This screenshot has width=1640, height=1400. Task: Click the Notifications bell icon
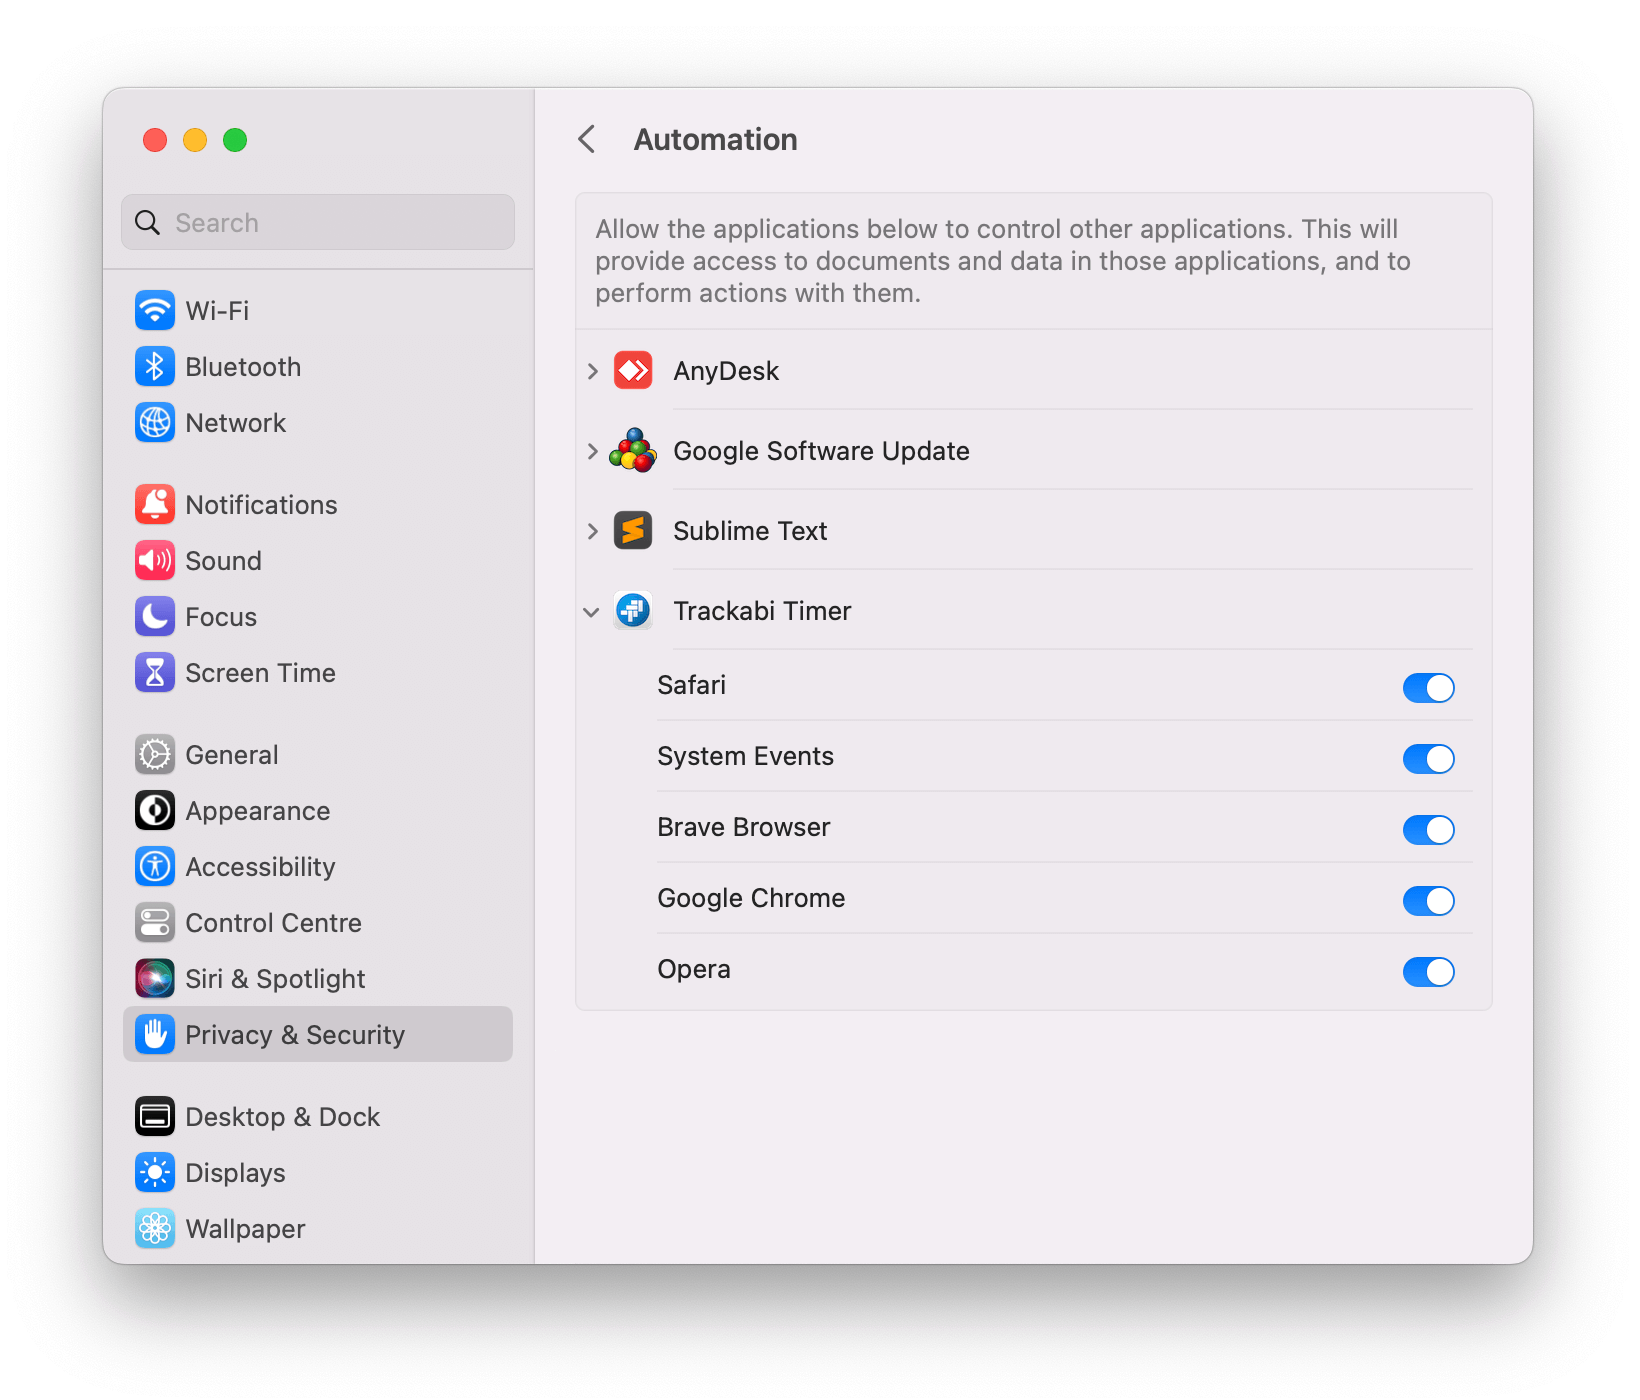click(x=155, y=504)
